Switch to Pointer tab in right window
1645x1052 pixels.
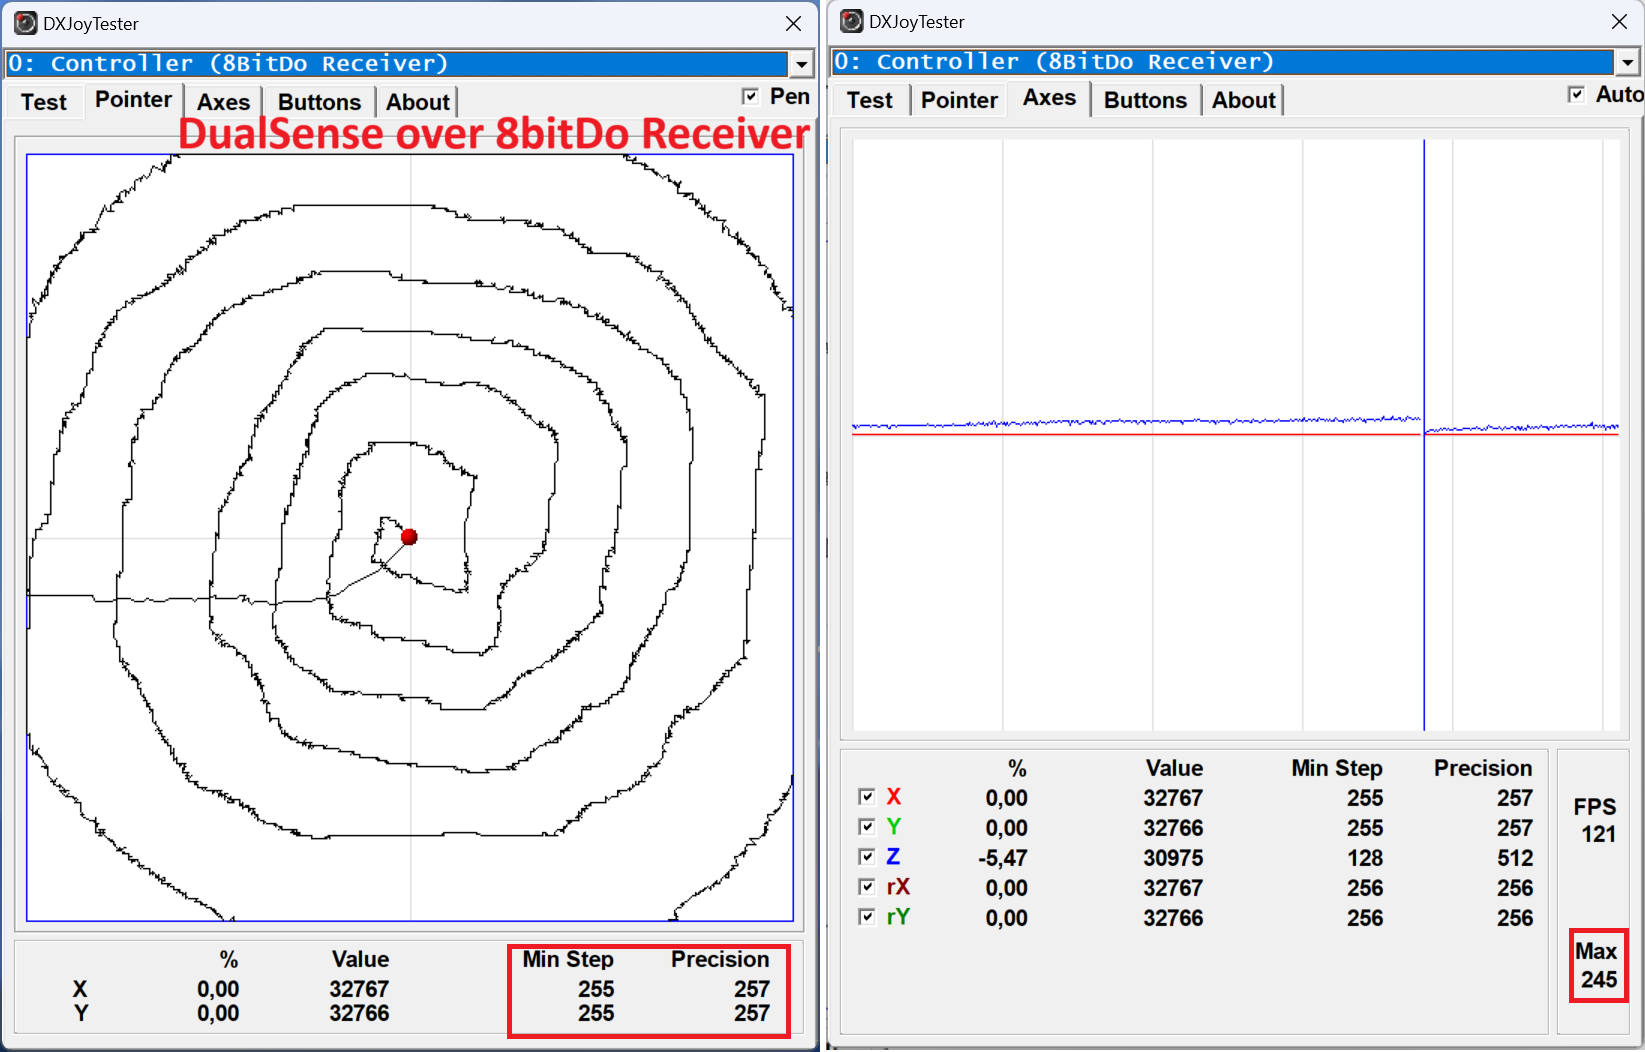[959, 100]
